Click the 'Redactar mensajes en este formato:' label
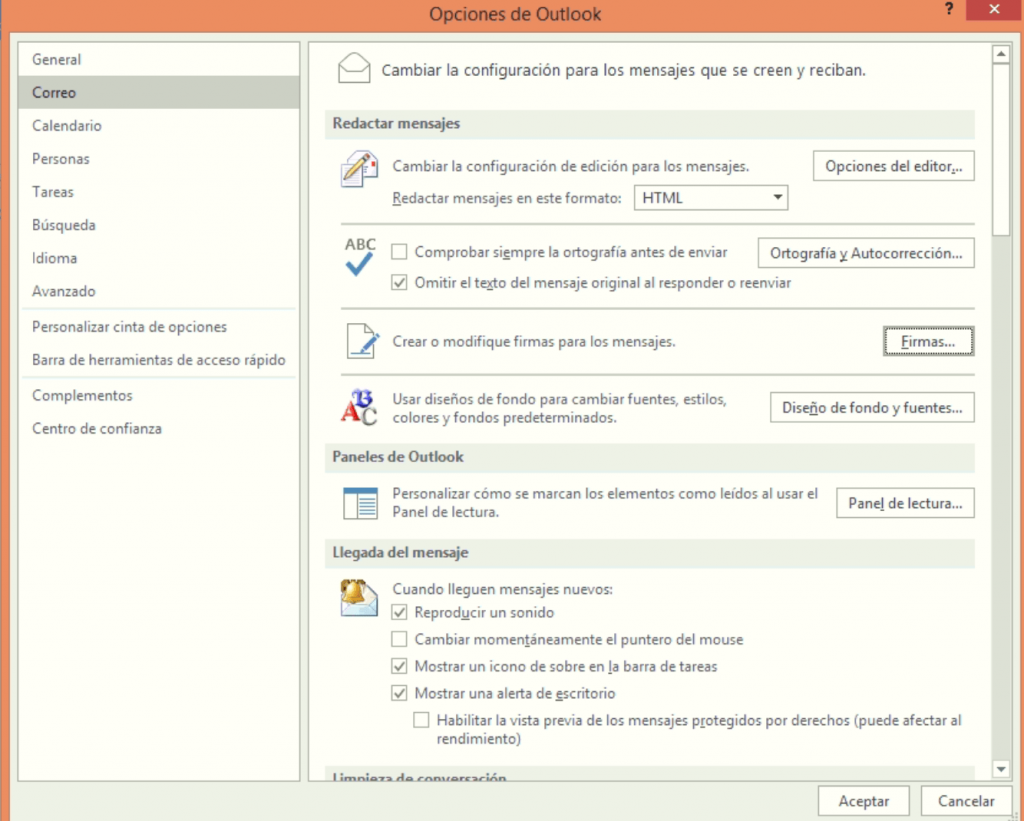 507,198
